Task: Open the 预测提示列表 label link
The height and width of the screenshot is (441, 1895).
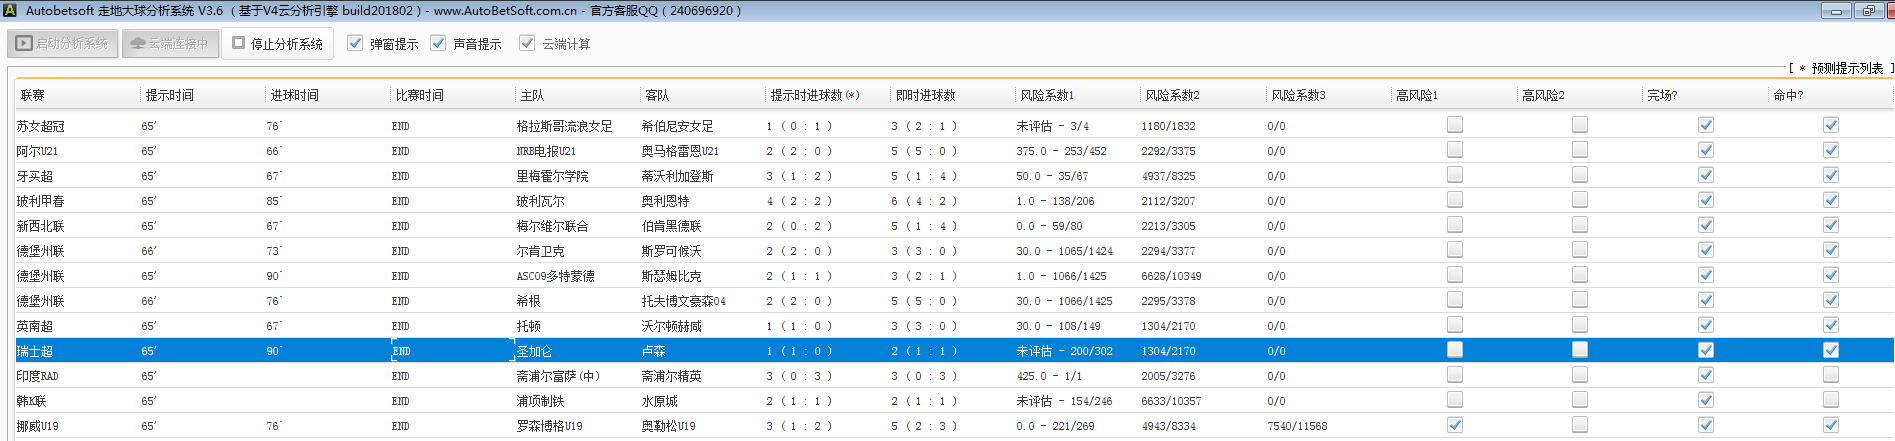Action: pyautogui.click(x=1846, y=68)
